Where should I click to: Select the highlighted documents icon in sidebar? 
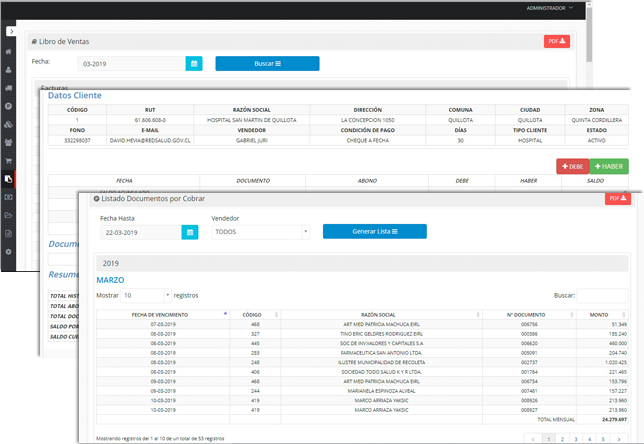tap(8, 179)
